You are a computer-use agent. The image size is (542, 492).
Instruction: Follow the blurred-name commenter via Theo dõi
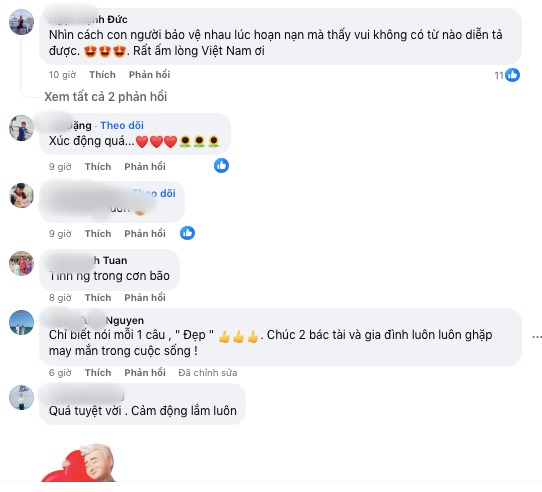click(155, 193)
